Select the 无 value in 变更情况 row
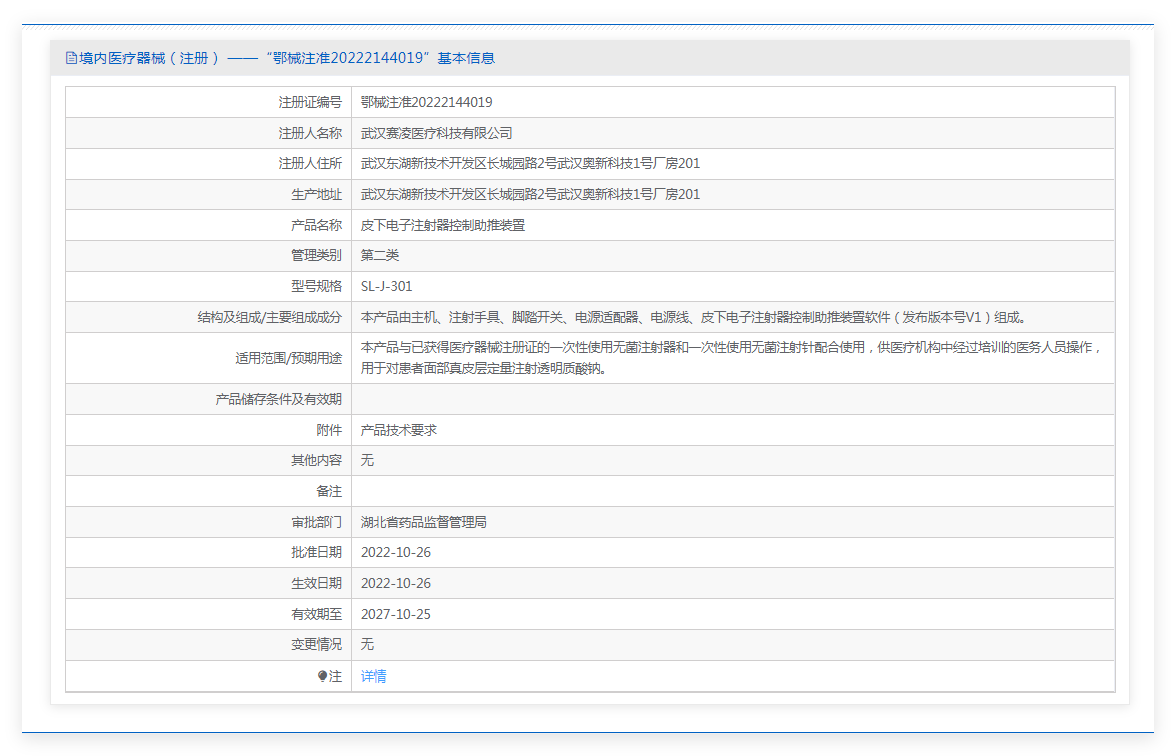 [x=367, y=645]
